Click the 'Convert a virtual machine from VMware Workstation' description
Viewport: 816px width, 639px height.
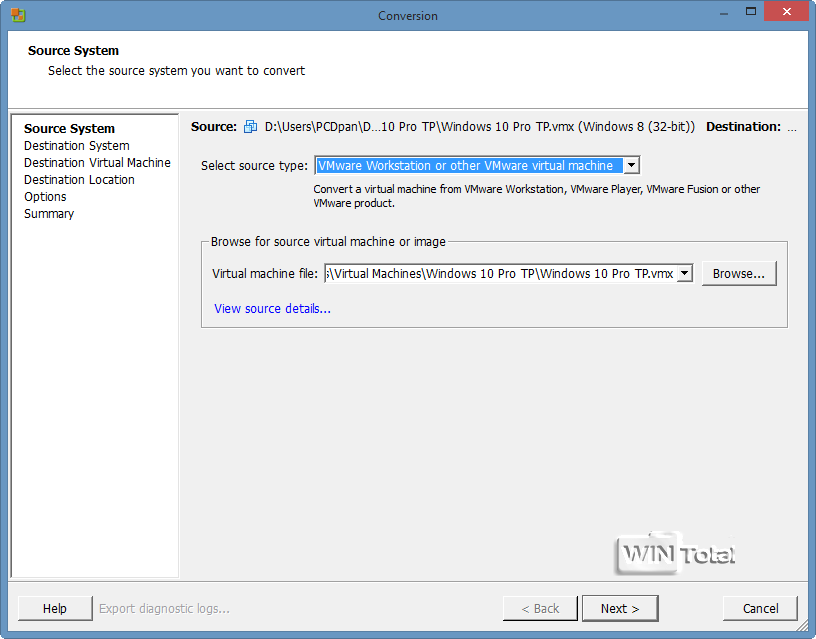tap(536, 196)
